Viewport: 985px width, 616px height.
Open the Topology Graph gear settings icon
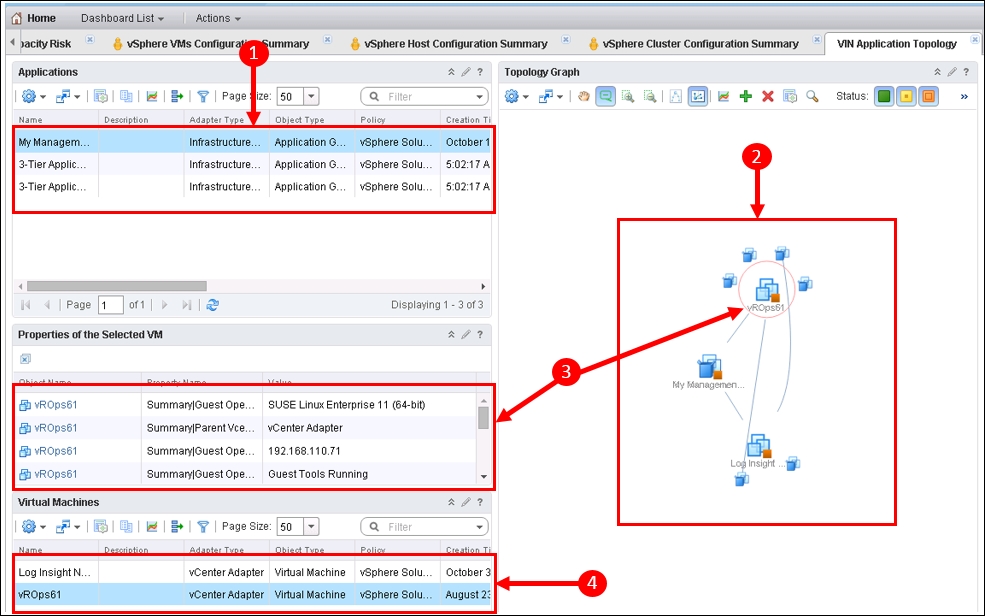[x=511, y=96]
